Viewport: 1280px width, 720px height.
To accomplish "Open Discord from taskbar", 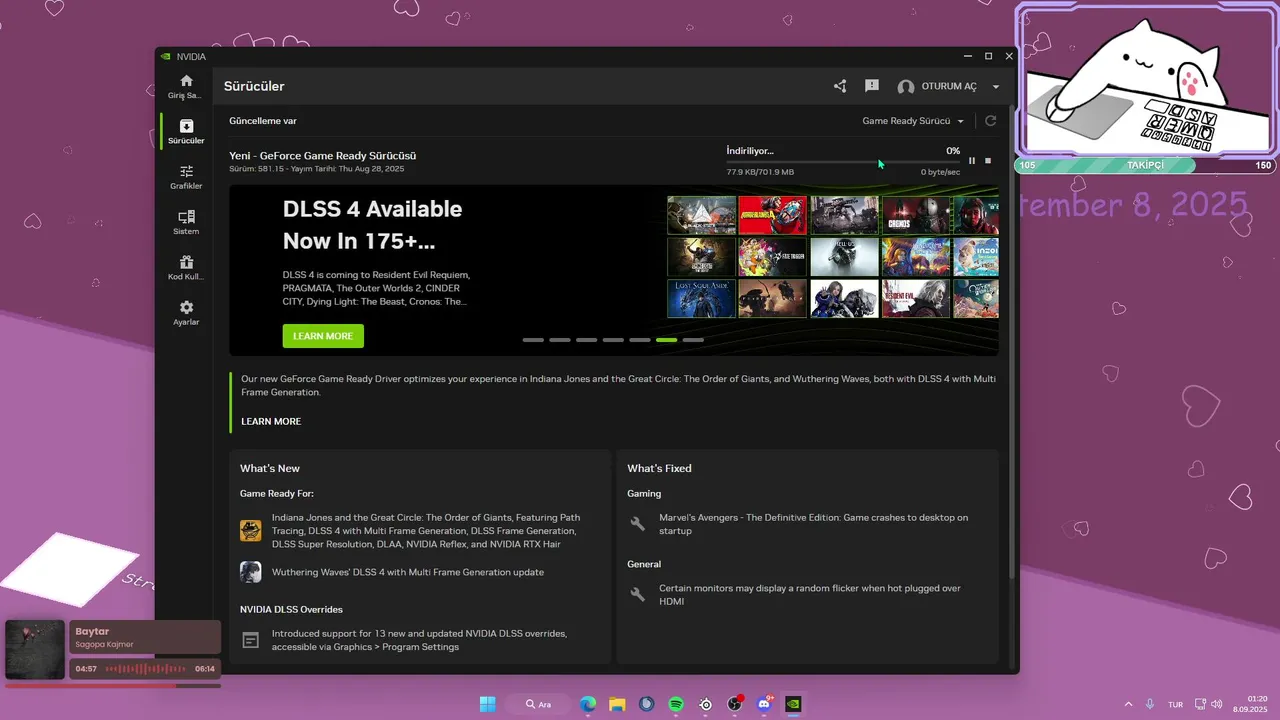I will (x=764, y=704).
